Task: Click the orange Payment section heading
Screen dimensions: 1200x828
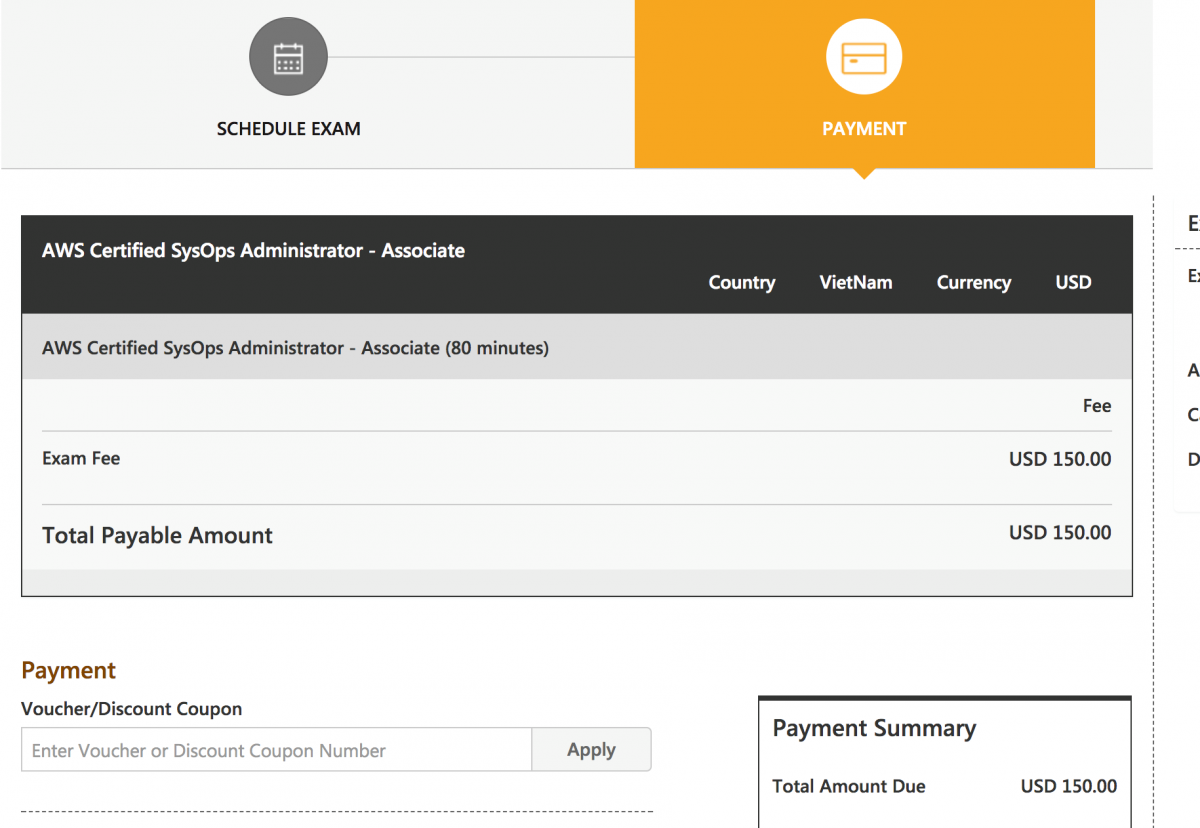Action: (x=69, y=670)
